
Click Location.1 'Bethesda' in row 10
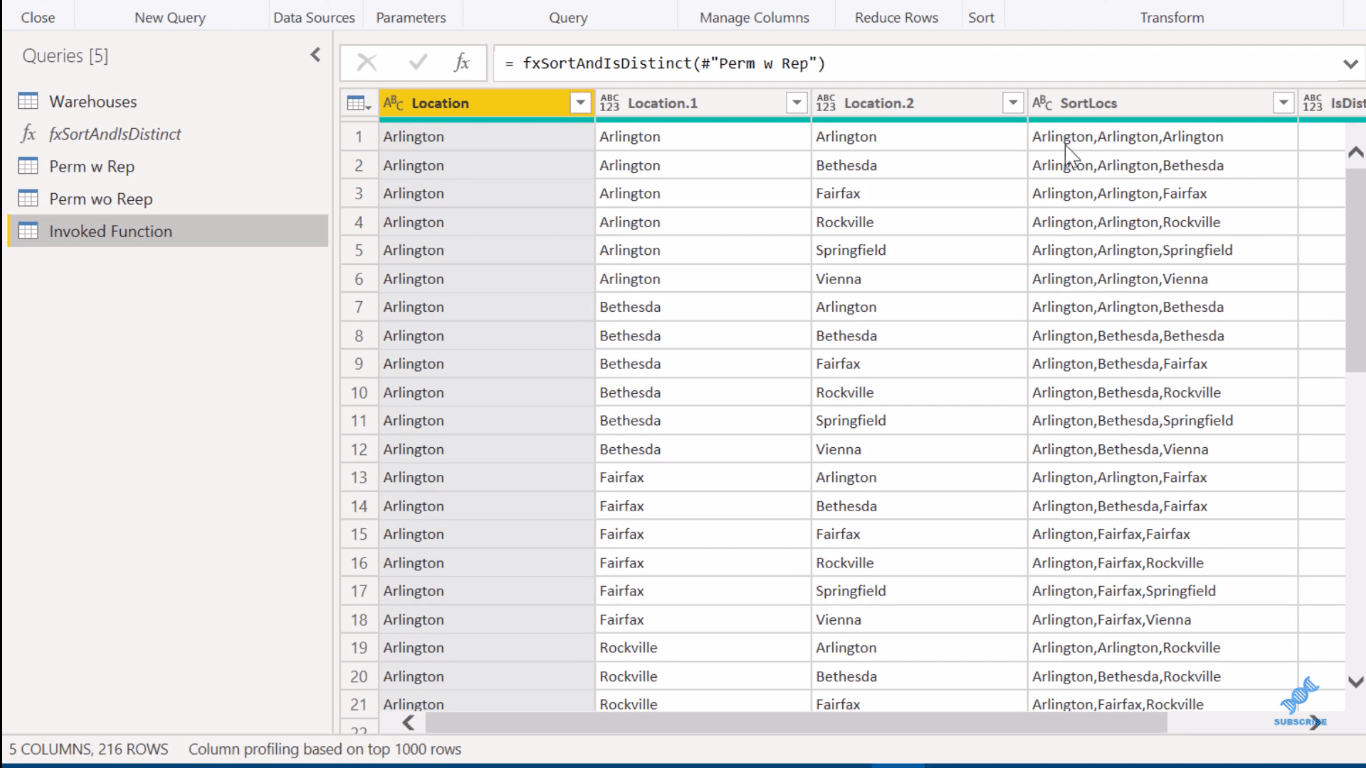coord(703,392)
